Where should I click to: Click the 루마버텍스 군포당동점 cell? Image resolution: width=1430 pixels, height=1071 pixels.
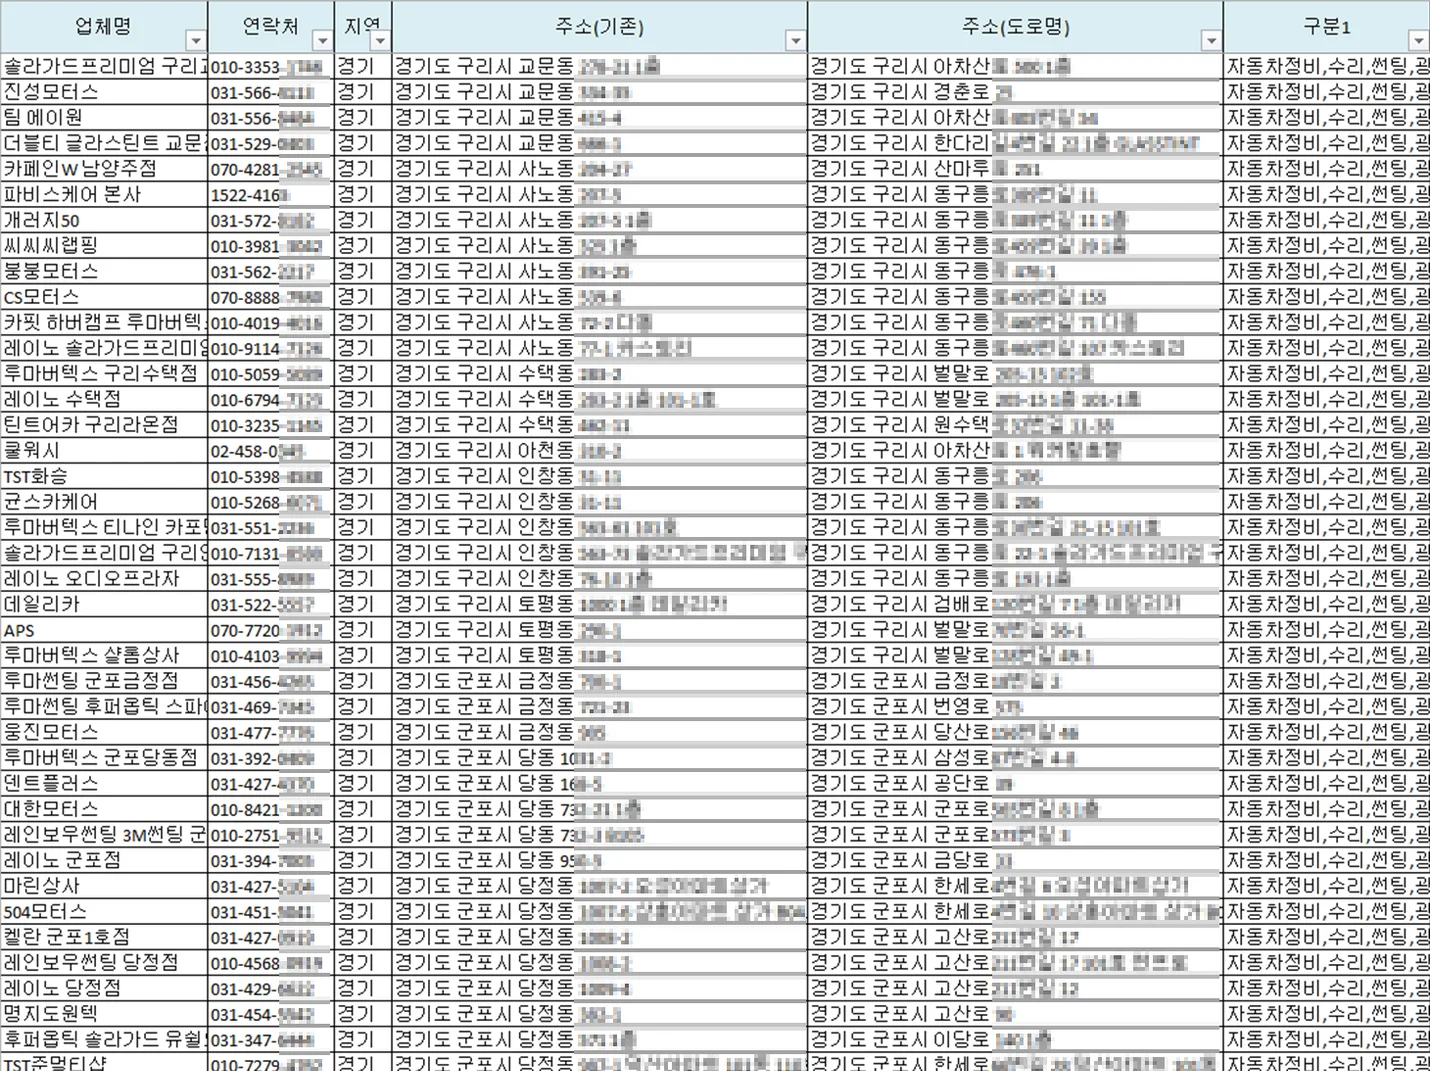tap(104, 758)
